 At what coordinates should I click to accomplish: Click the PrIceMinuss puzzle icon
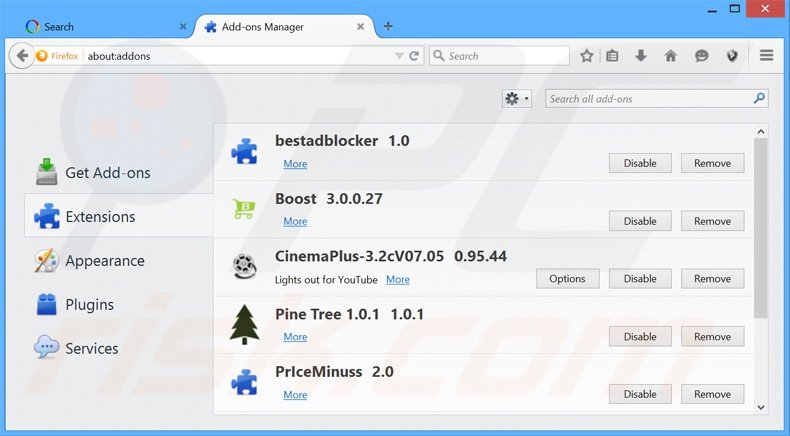[x=244, y=382]
